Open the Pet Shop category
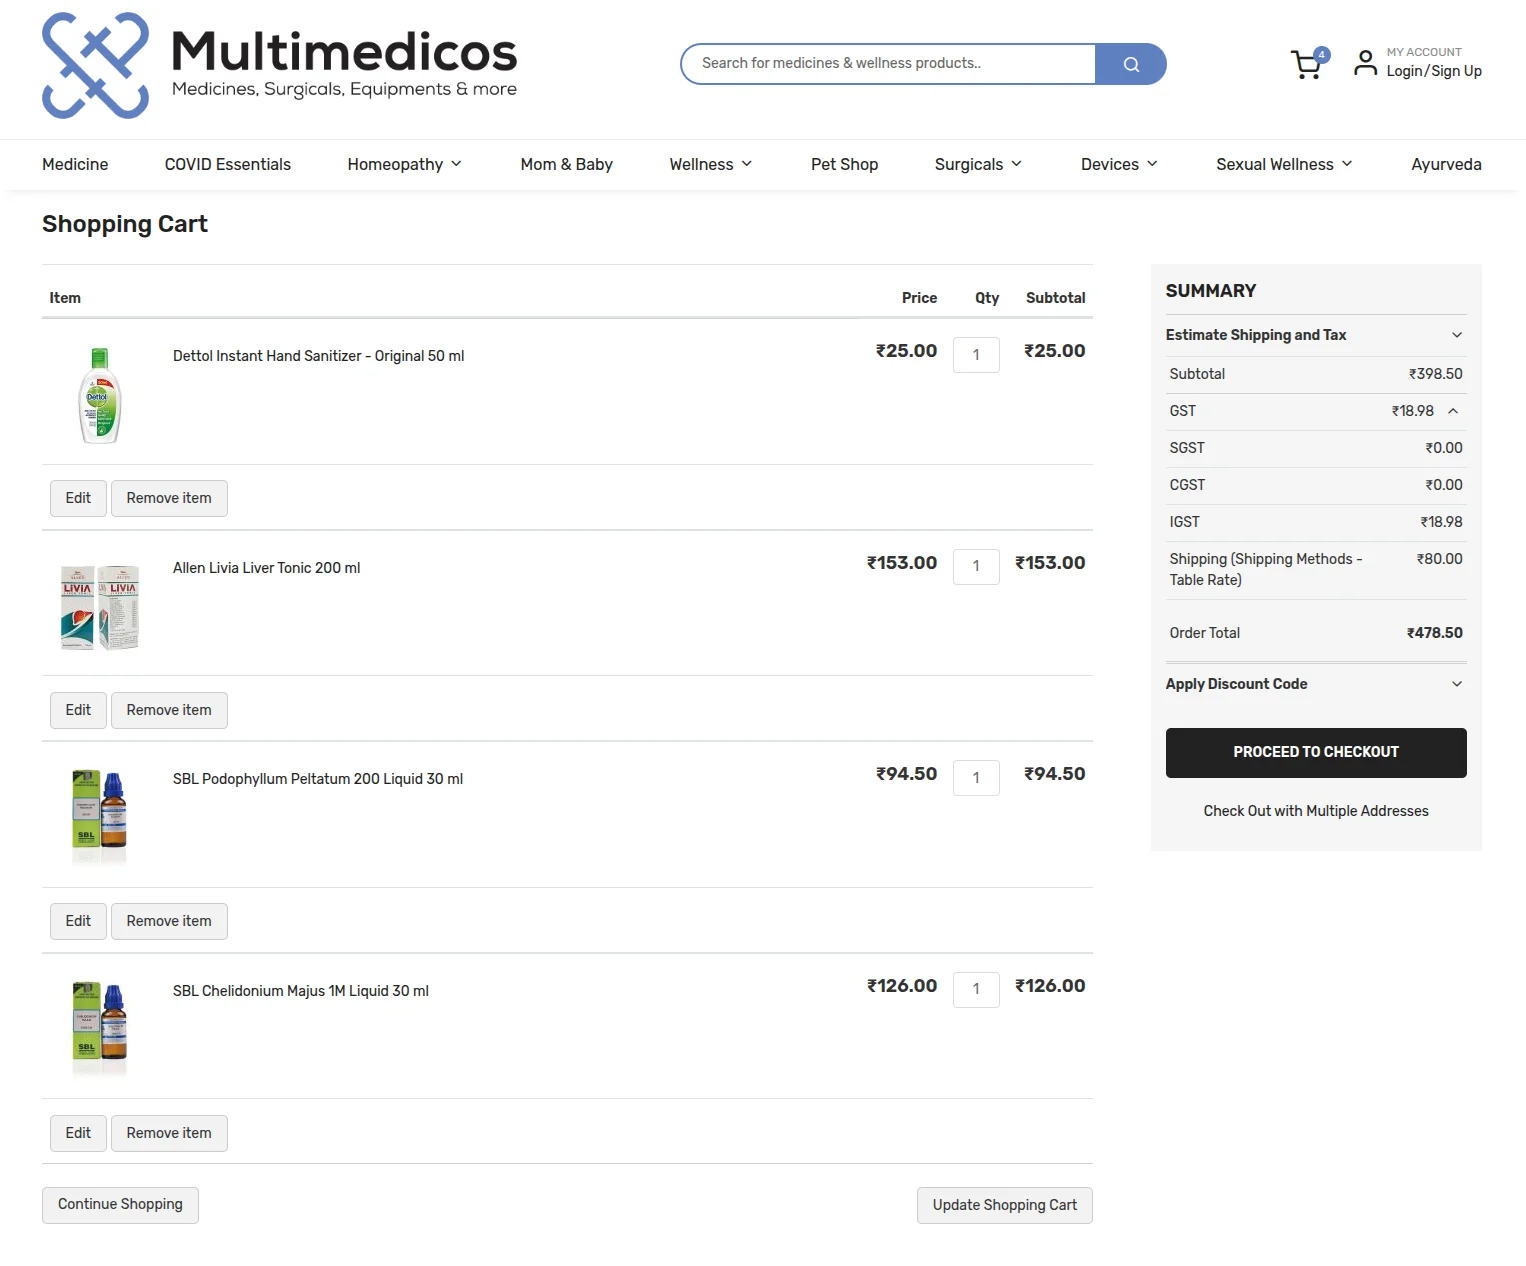The width and height of the screenshot is (1526, 1266). (x=844, y=164)
